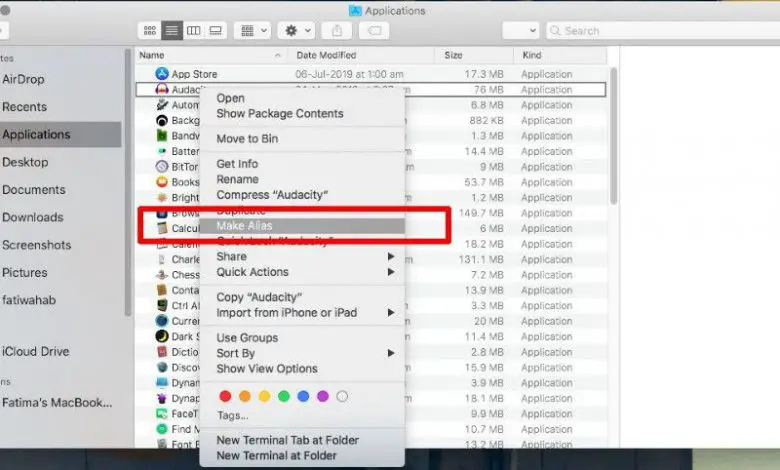
Task: Sort by Date Modified column header
Action: [362, 55]
